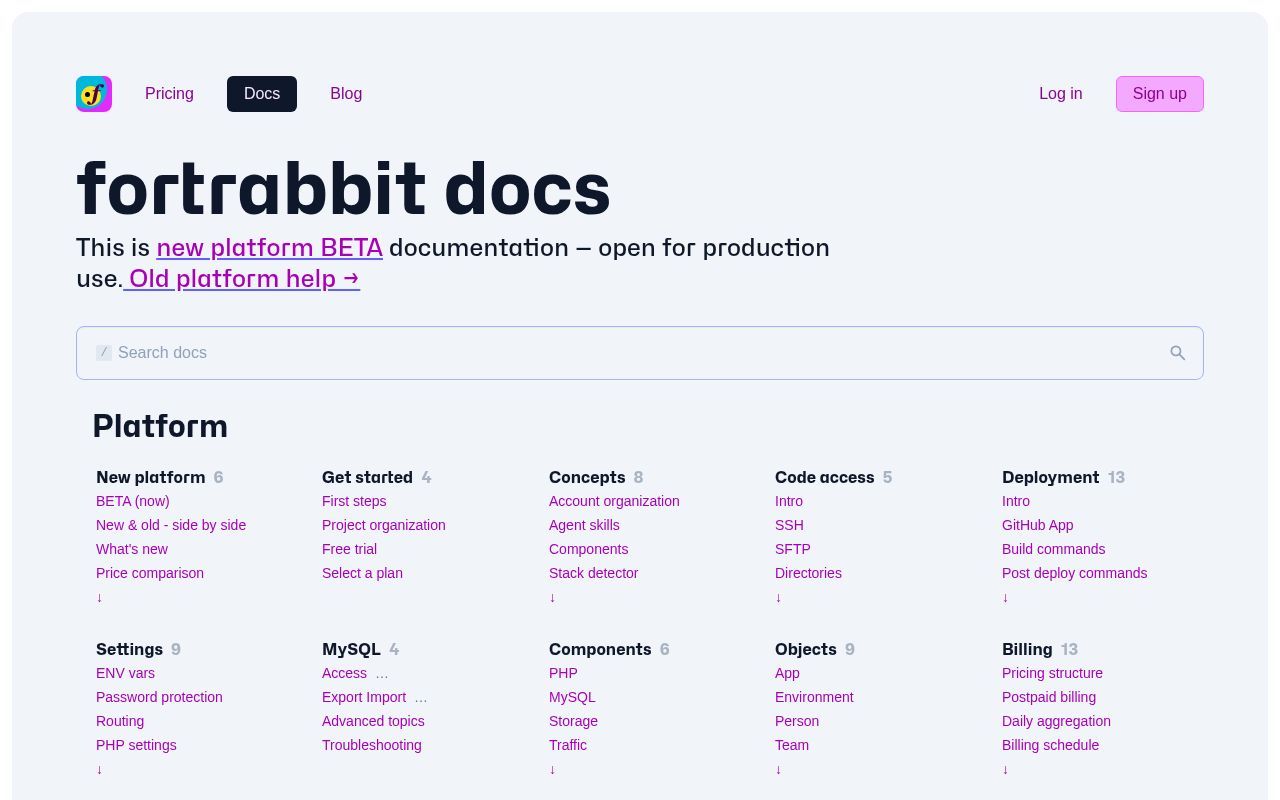1280x800 pixels.
Task: Open Traffic page
Action: coord(568,745)
